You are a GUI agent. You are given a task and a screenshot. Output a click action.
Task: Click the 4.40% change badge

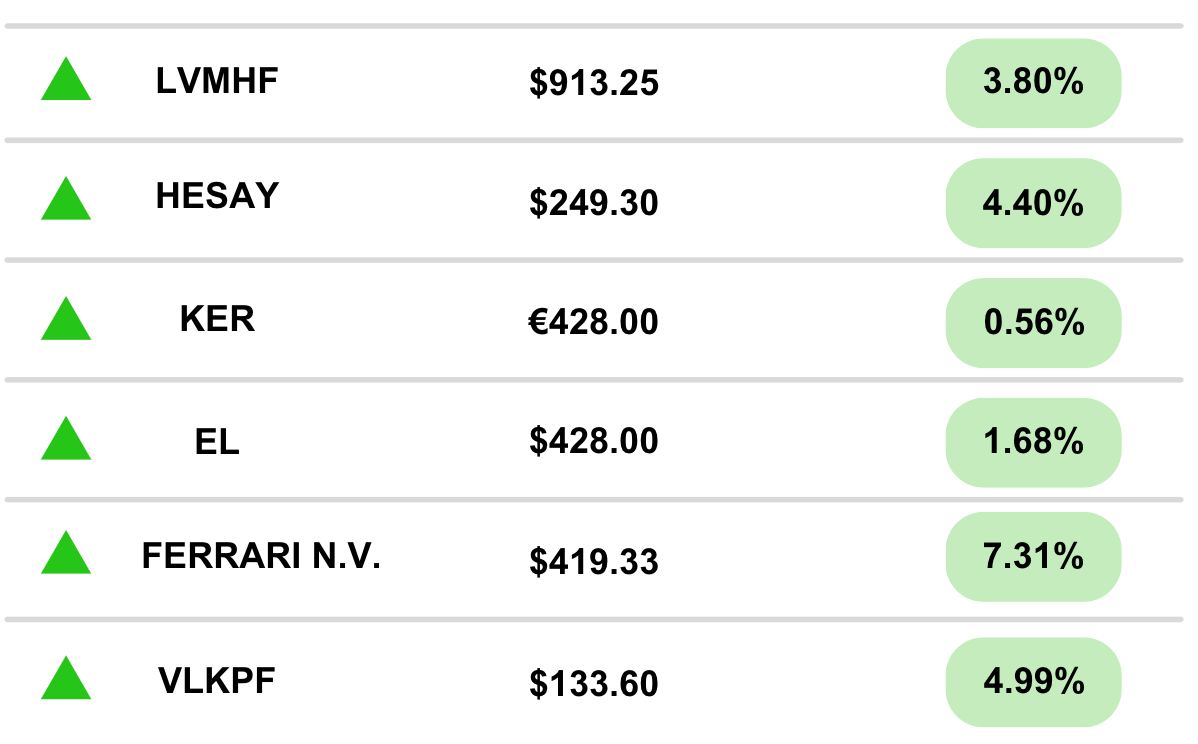coord(1033,203)
